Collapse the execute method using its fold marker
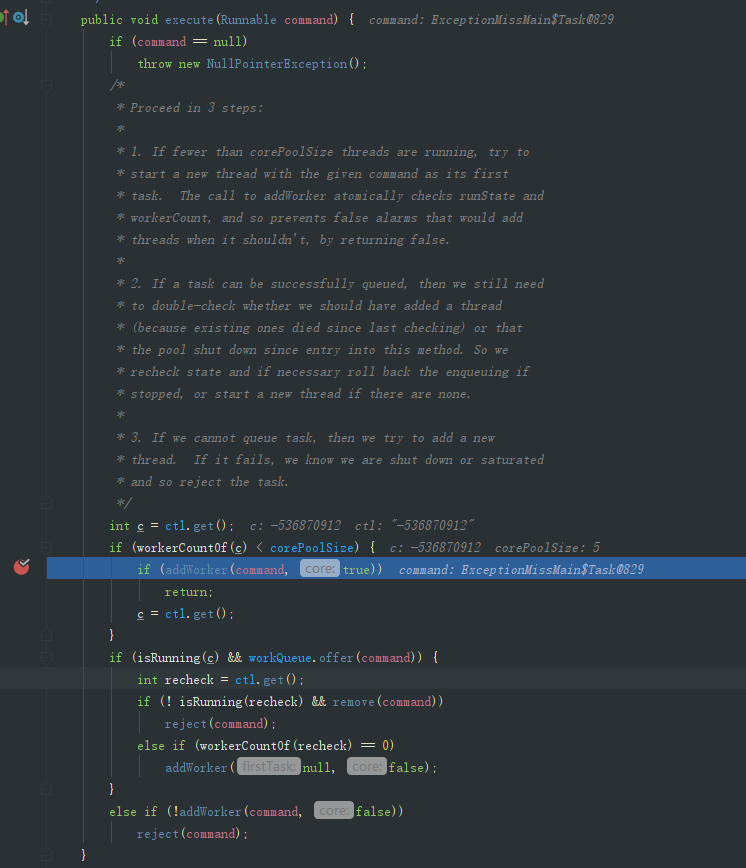This screenshot has width=746, height=868. 46,20
